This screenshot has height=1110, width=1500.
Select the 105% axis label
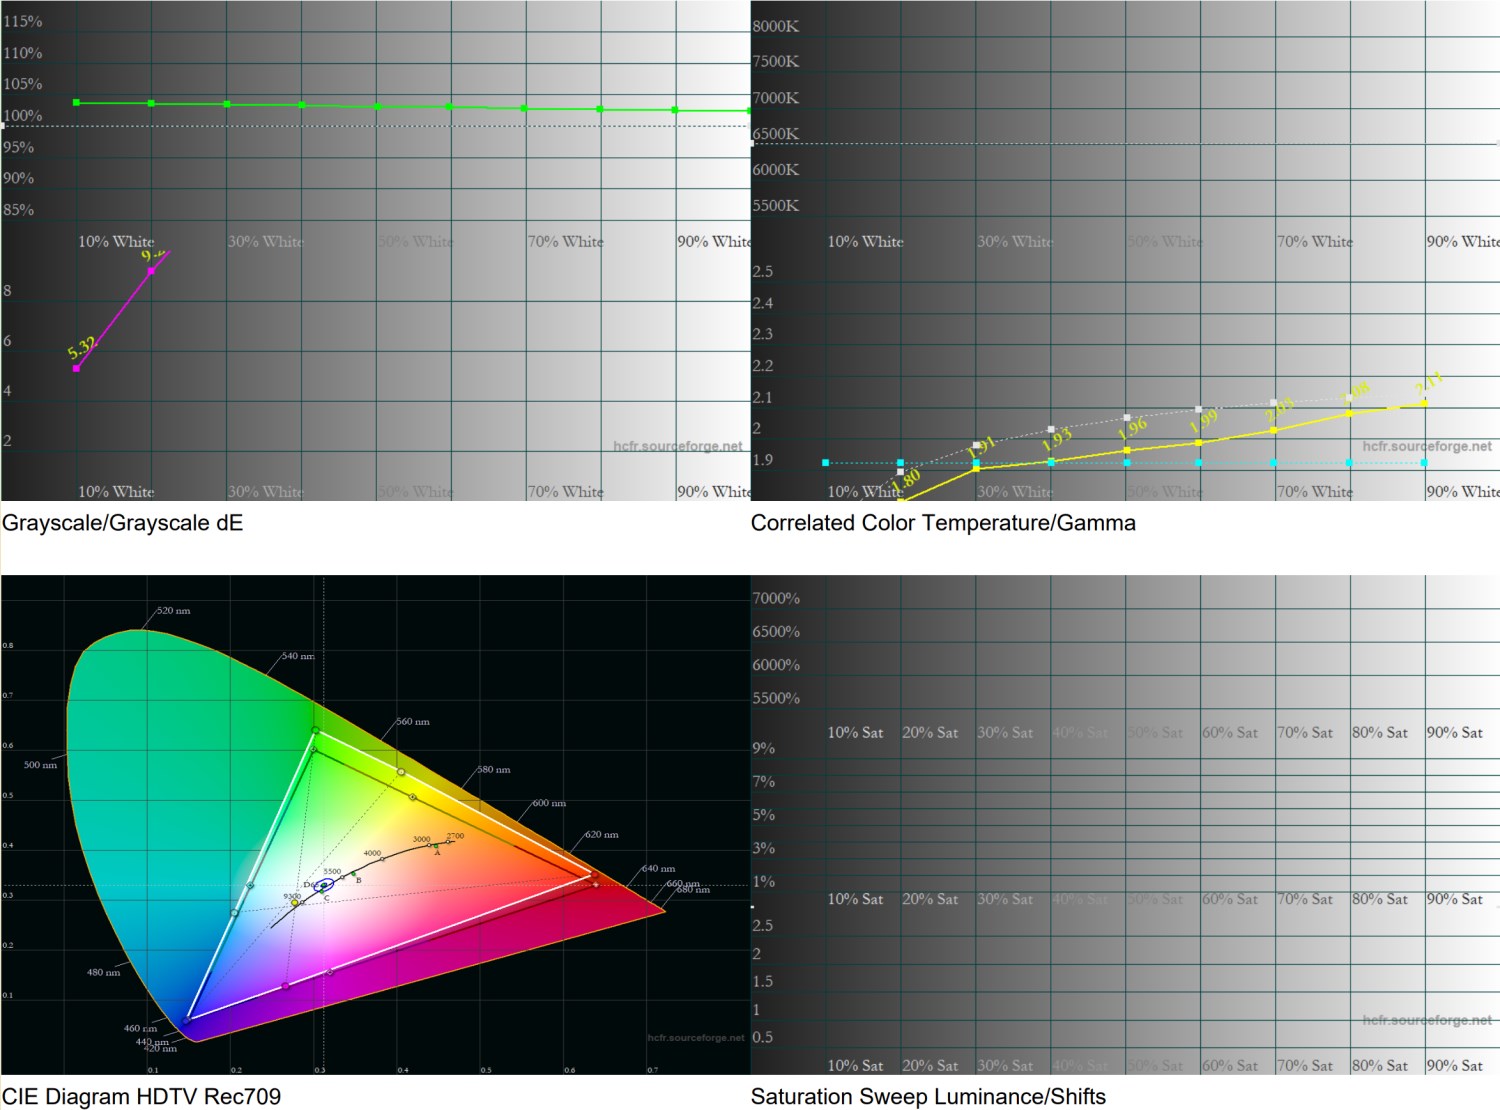point(23,84)
